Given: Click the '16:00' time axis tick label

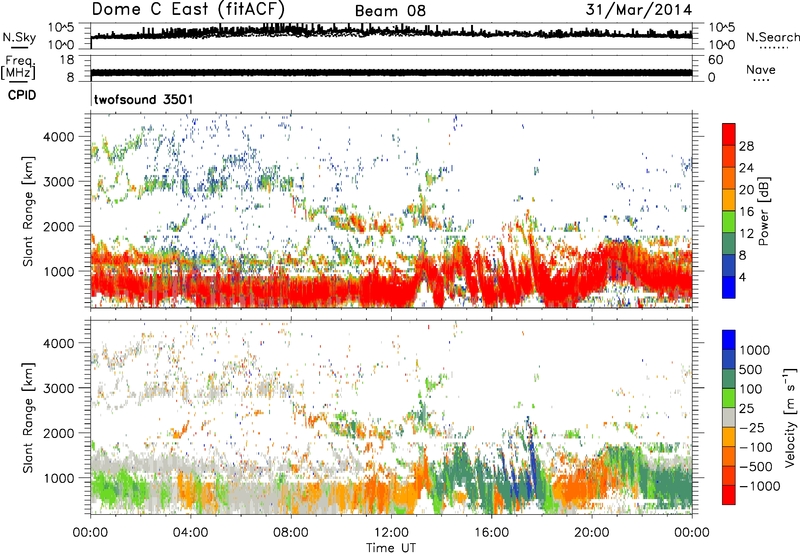Looking at the screenshot, I should (x=491, y=533).
